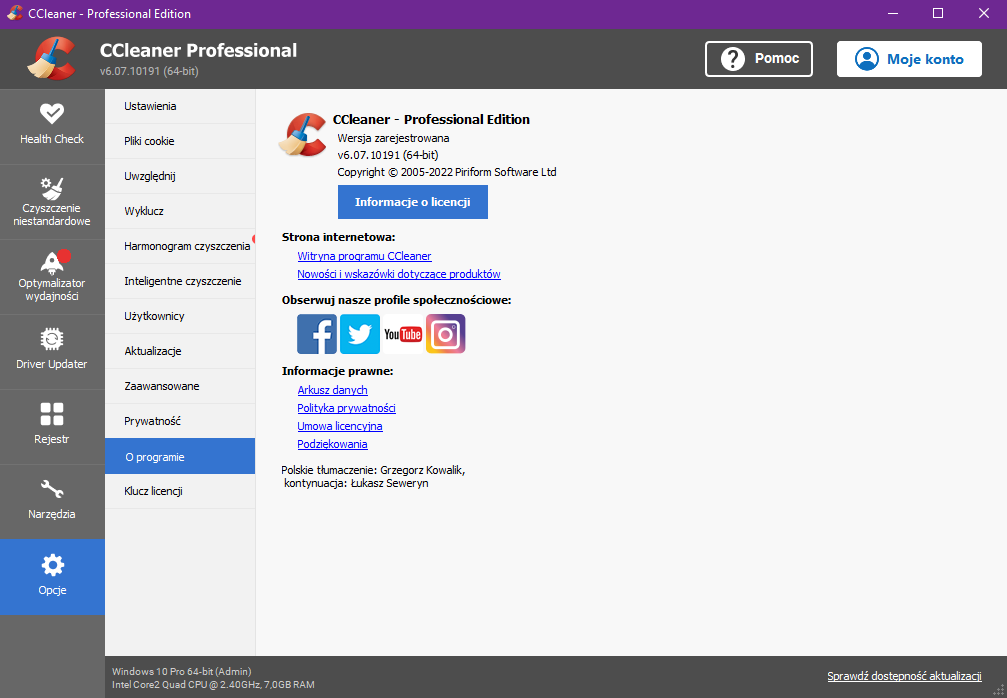Click Polskie tłumaczenie Grzegorz Kowalik text
Screen dimensions: 1007x698
point(373,470)
